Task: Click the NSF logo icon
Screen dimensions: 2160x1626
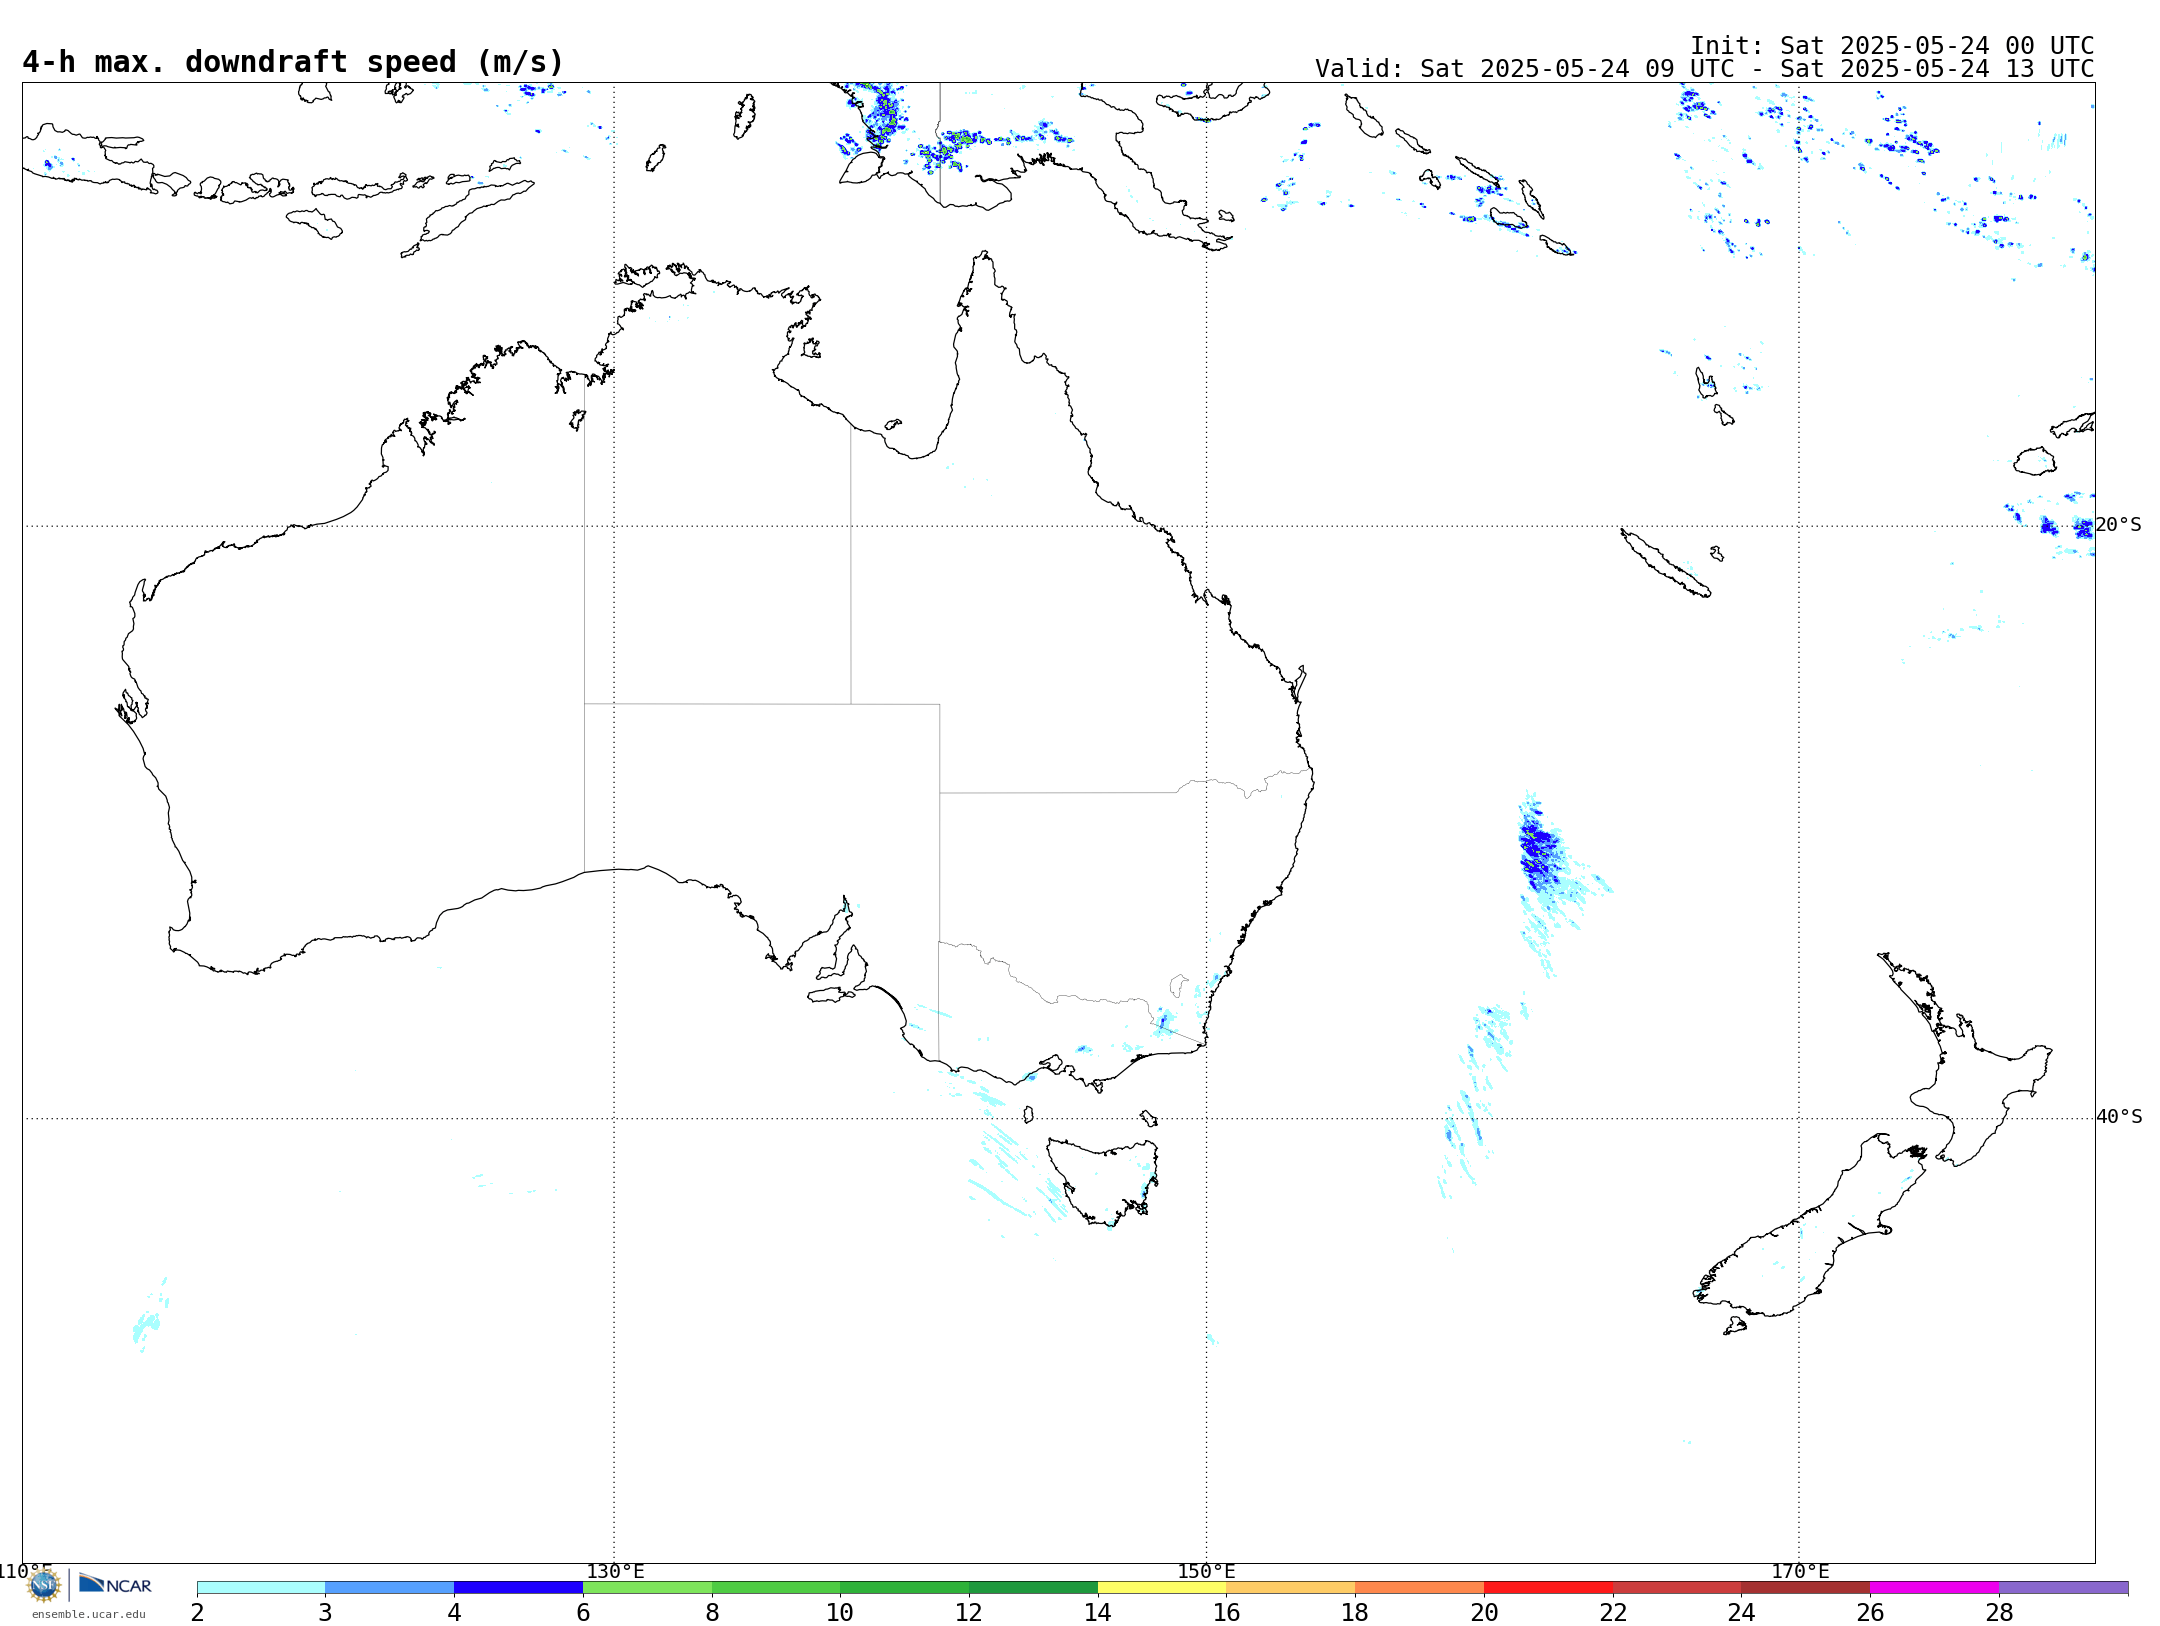Action: pyautogui.click(x=44, y=1585)
